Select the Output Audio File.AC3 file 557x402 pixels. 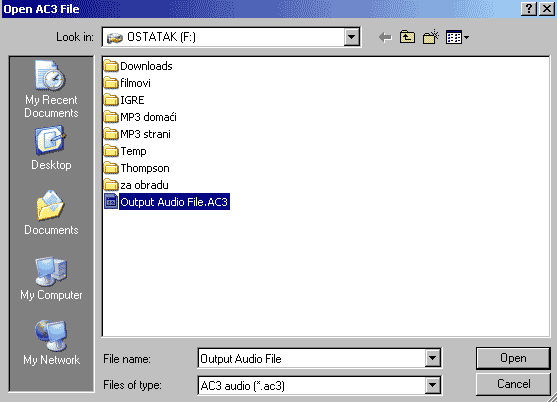tap(167, 202)
